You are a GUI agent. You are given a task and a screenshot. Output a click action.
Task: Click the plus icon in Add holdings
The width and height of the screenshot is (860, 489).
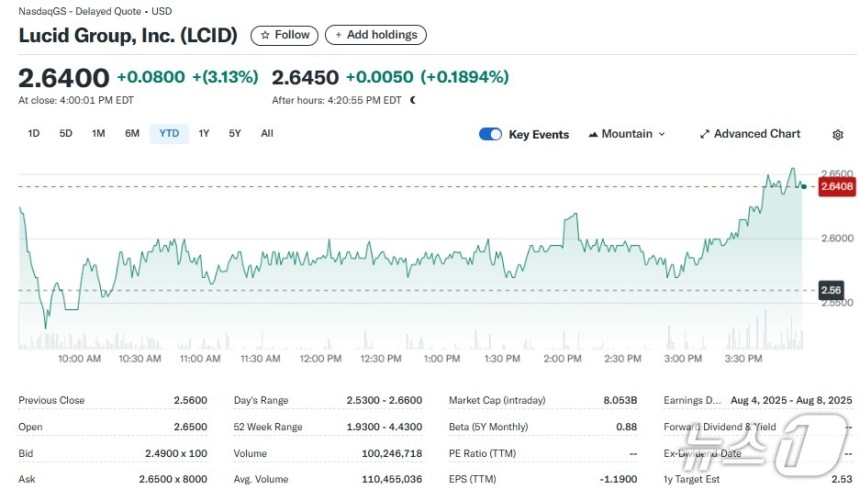(338, 35)
